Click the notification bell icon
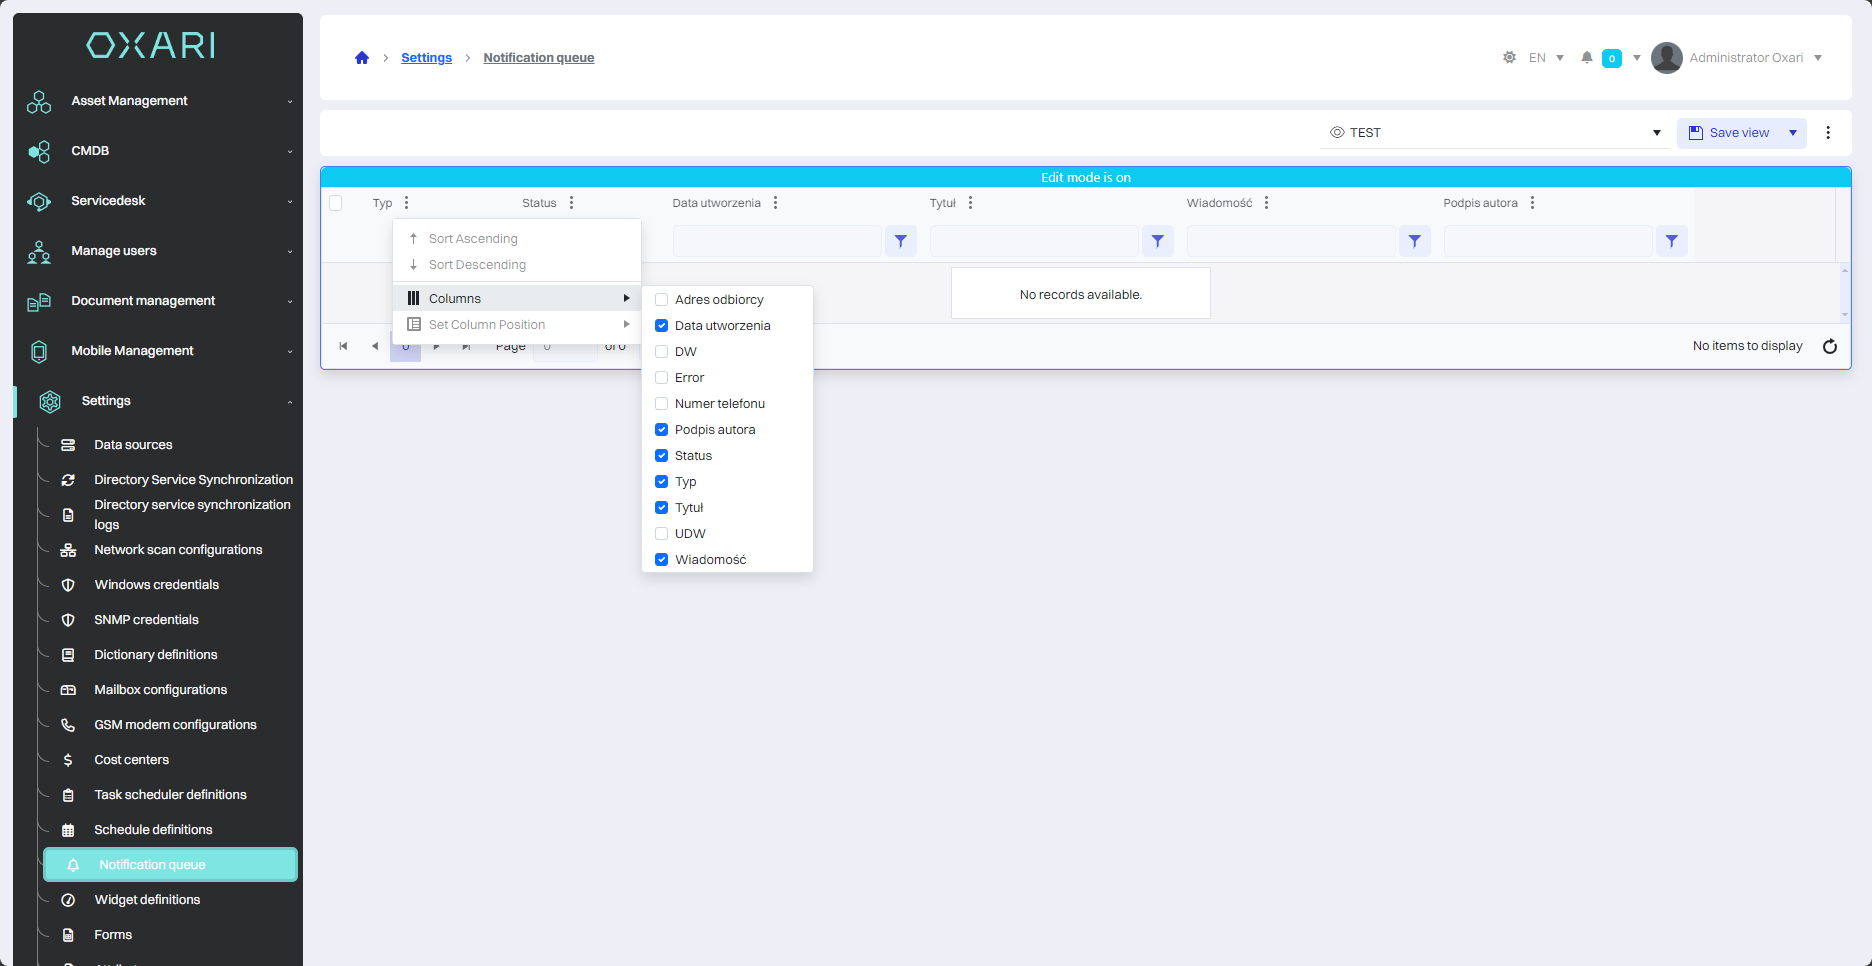1872x966 pixels. coord(1586,58)
